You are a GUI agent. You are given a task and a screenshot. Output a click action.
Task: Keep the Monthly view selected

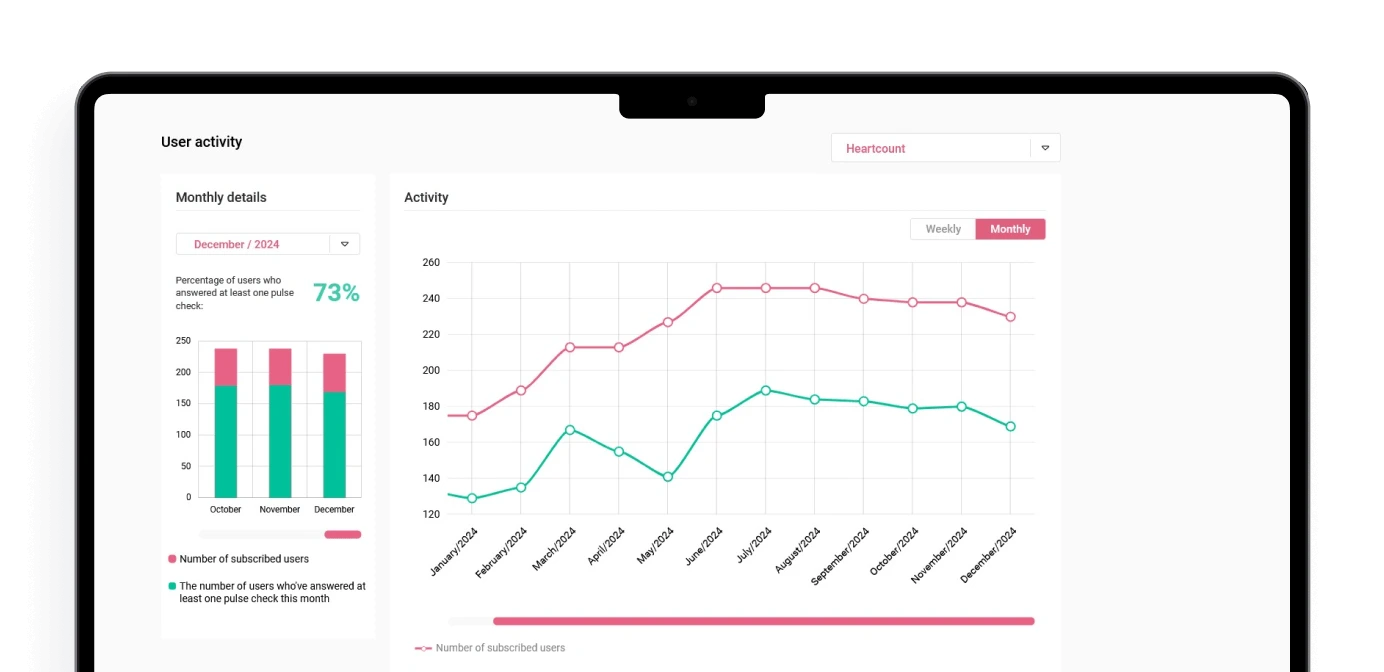point(1010,229)
